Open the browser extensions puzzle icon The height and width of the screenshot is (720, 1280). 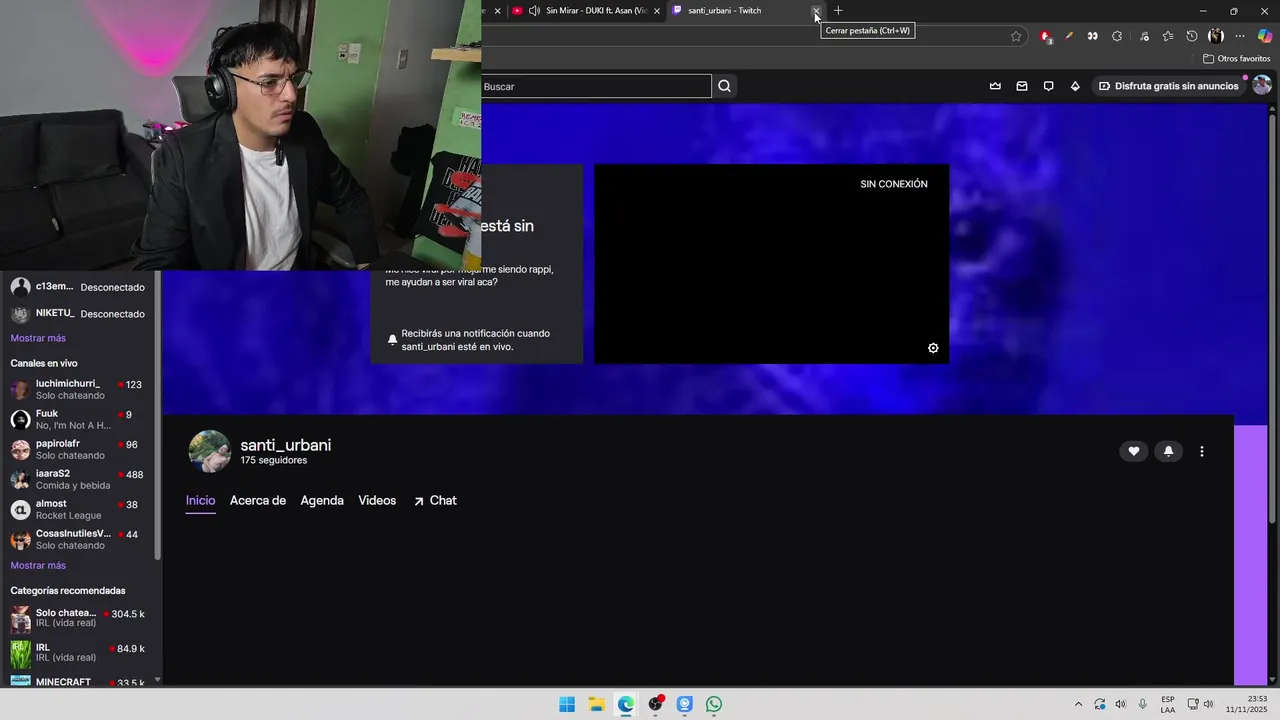pos(1117,36)
